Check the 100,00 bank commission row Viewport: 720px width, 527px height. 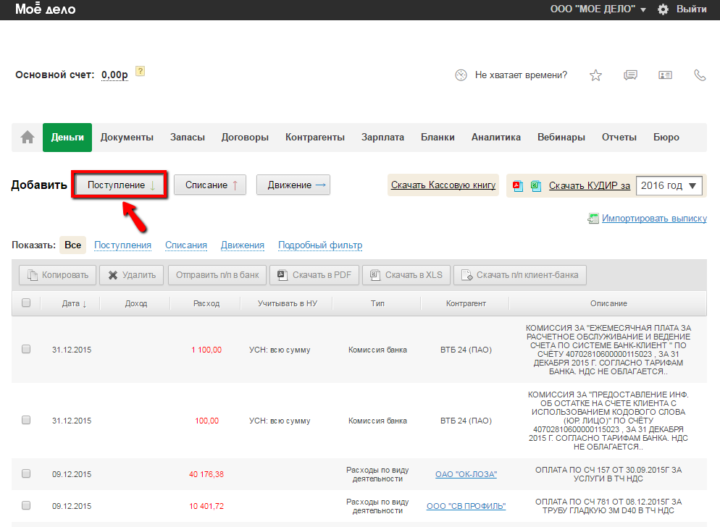tap(26, 420)
